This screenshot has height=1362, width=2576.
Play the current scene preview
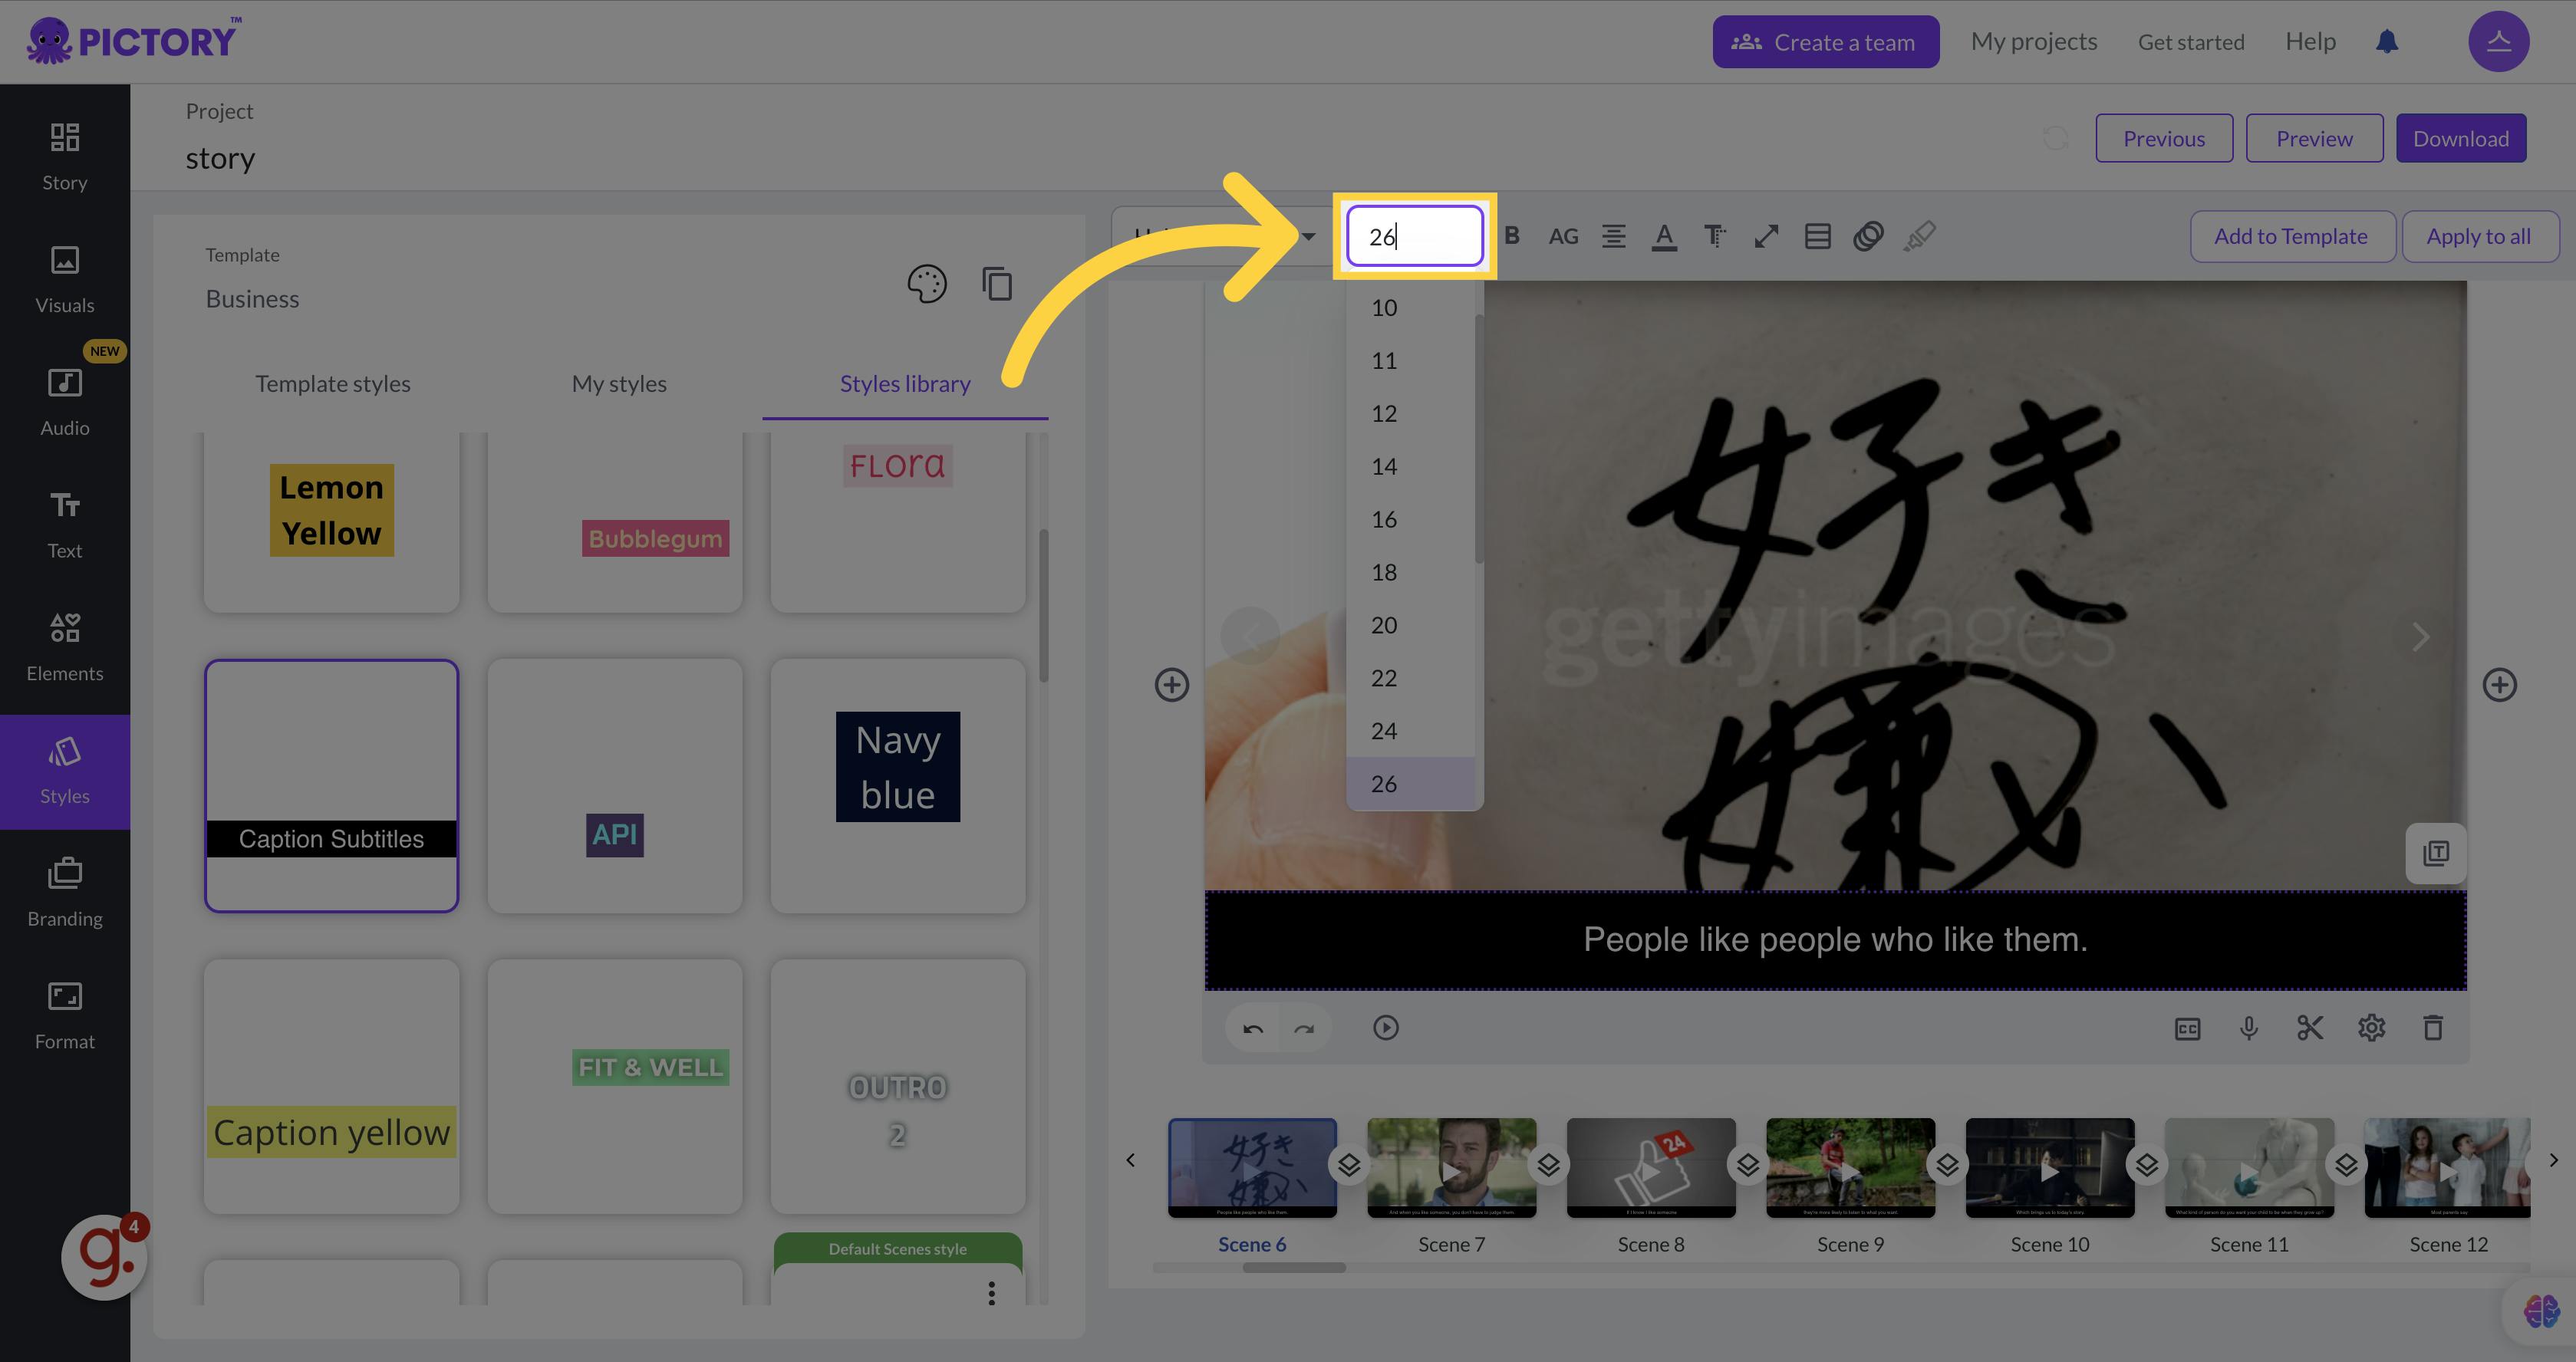(1386, 1028)
